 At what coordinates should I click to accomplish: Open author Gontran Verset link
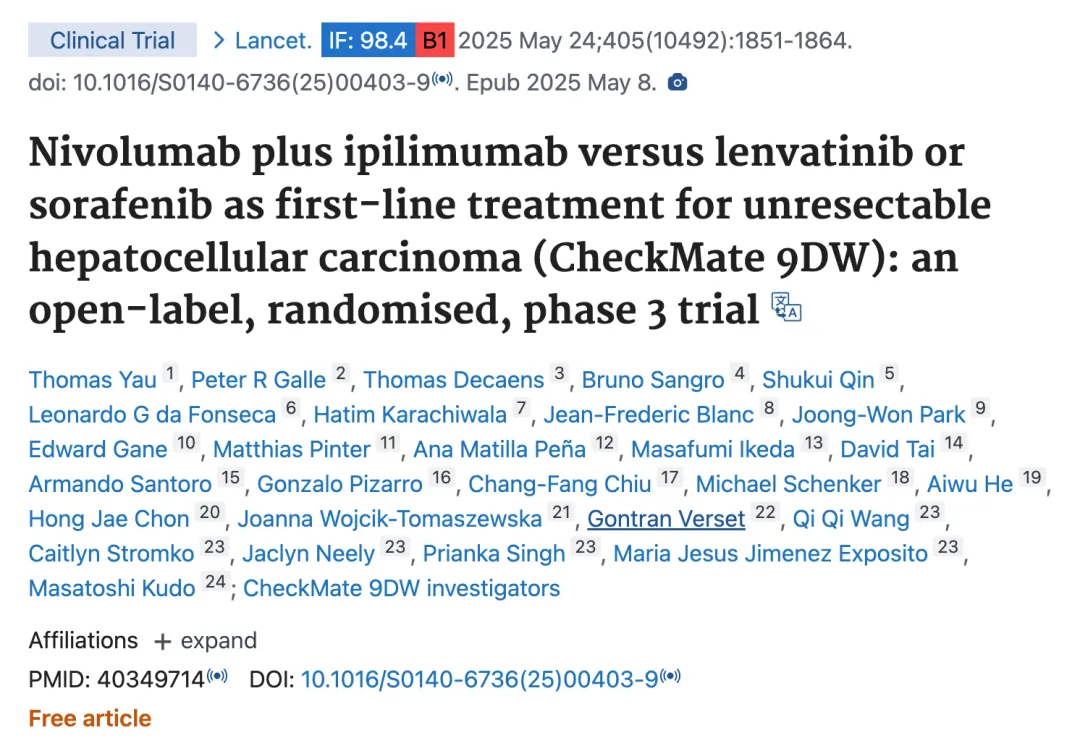point(666,519)
